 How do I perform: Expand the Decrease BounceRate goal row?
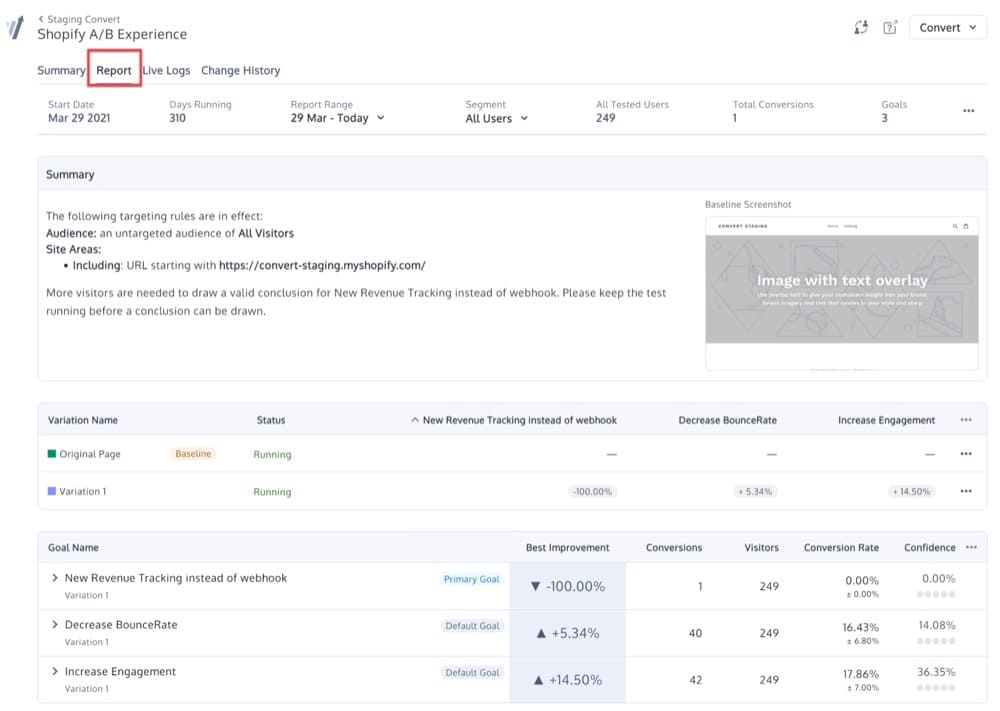(55, 624)
